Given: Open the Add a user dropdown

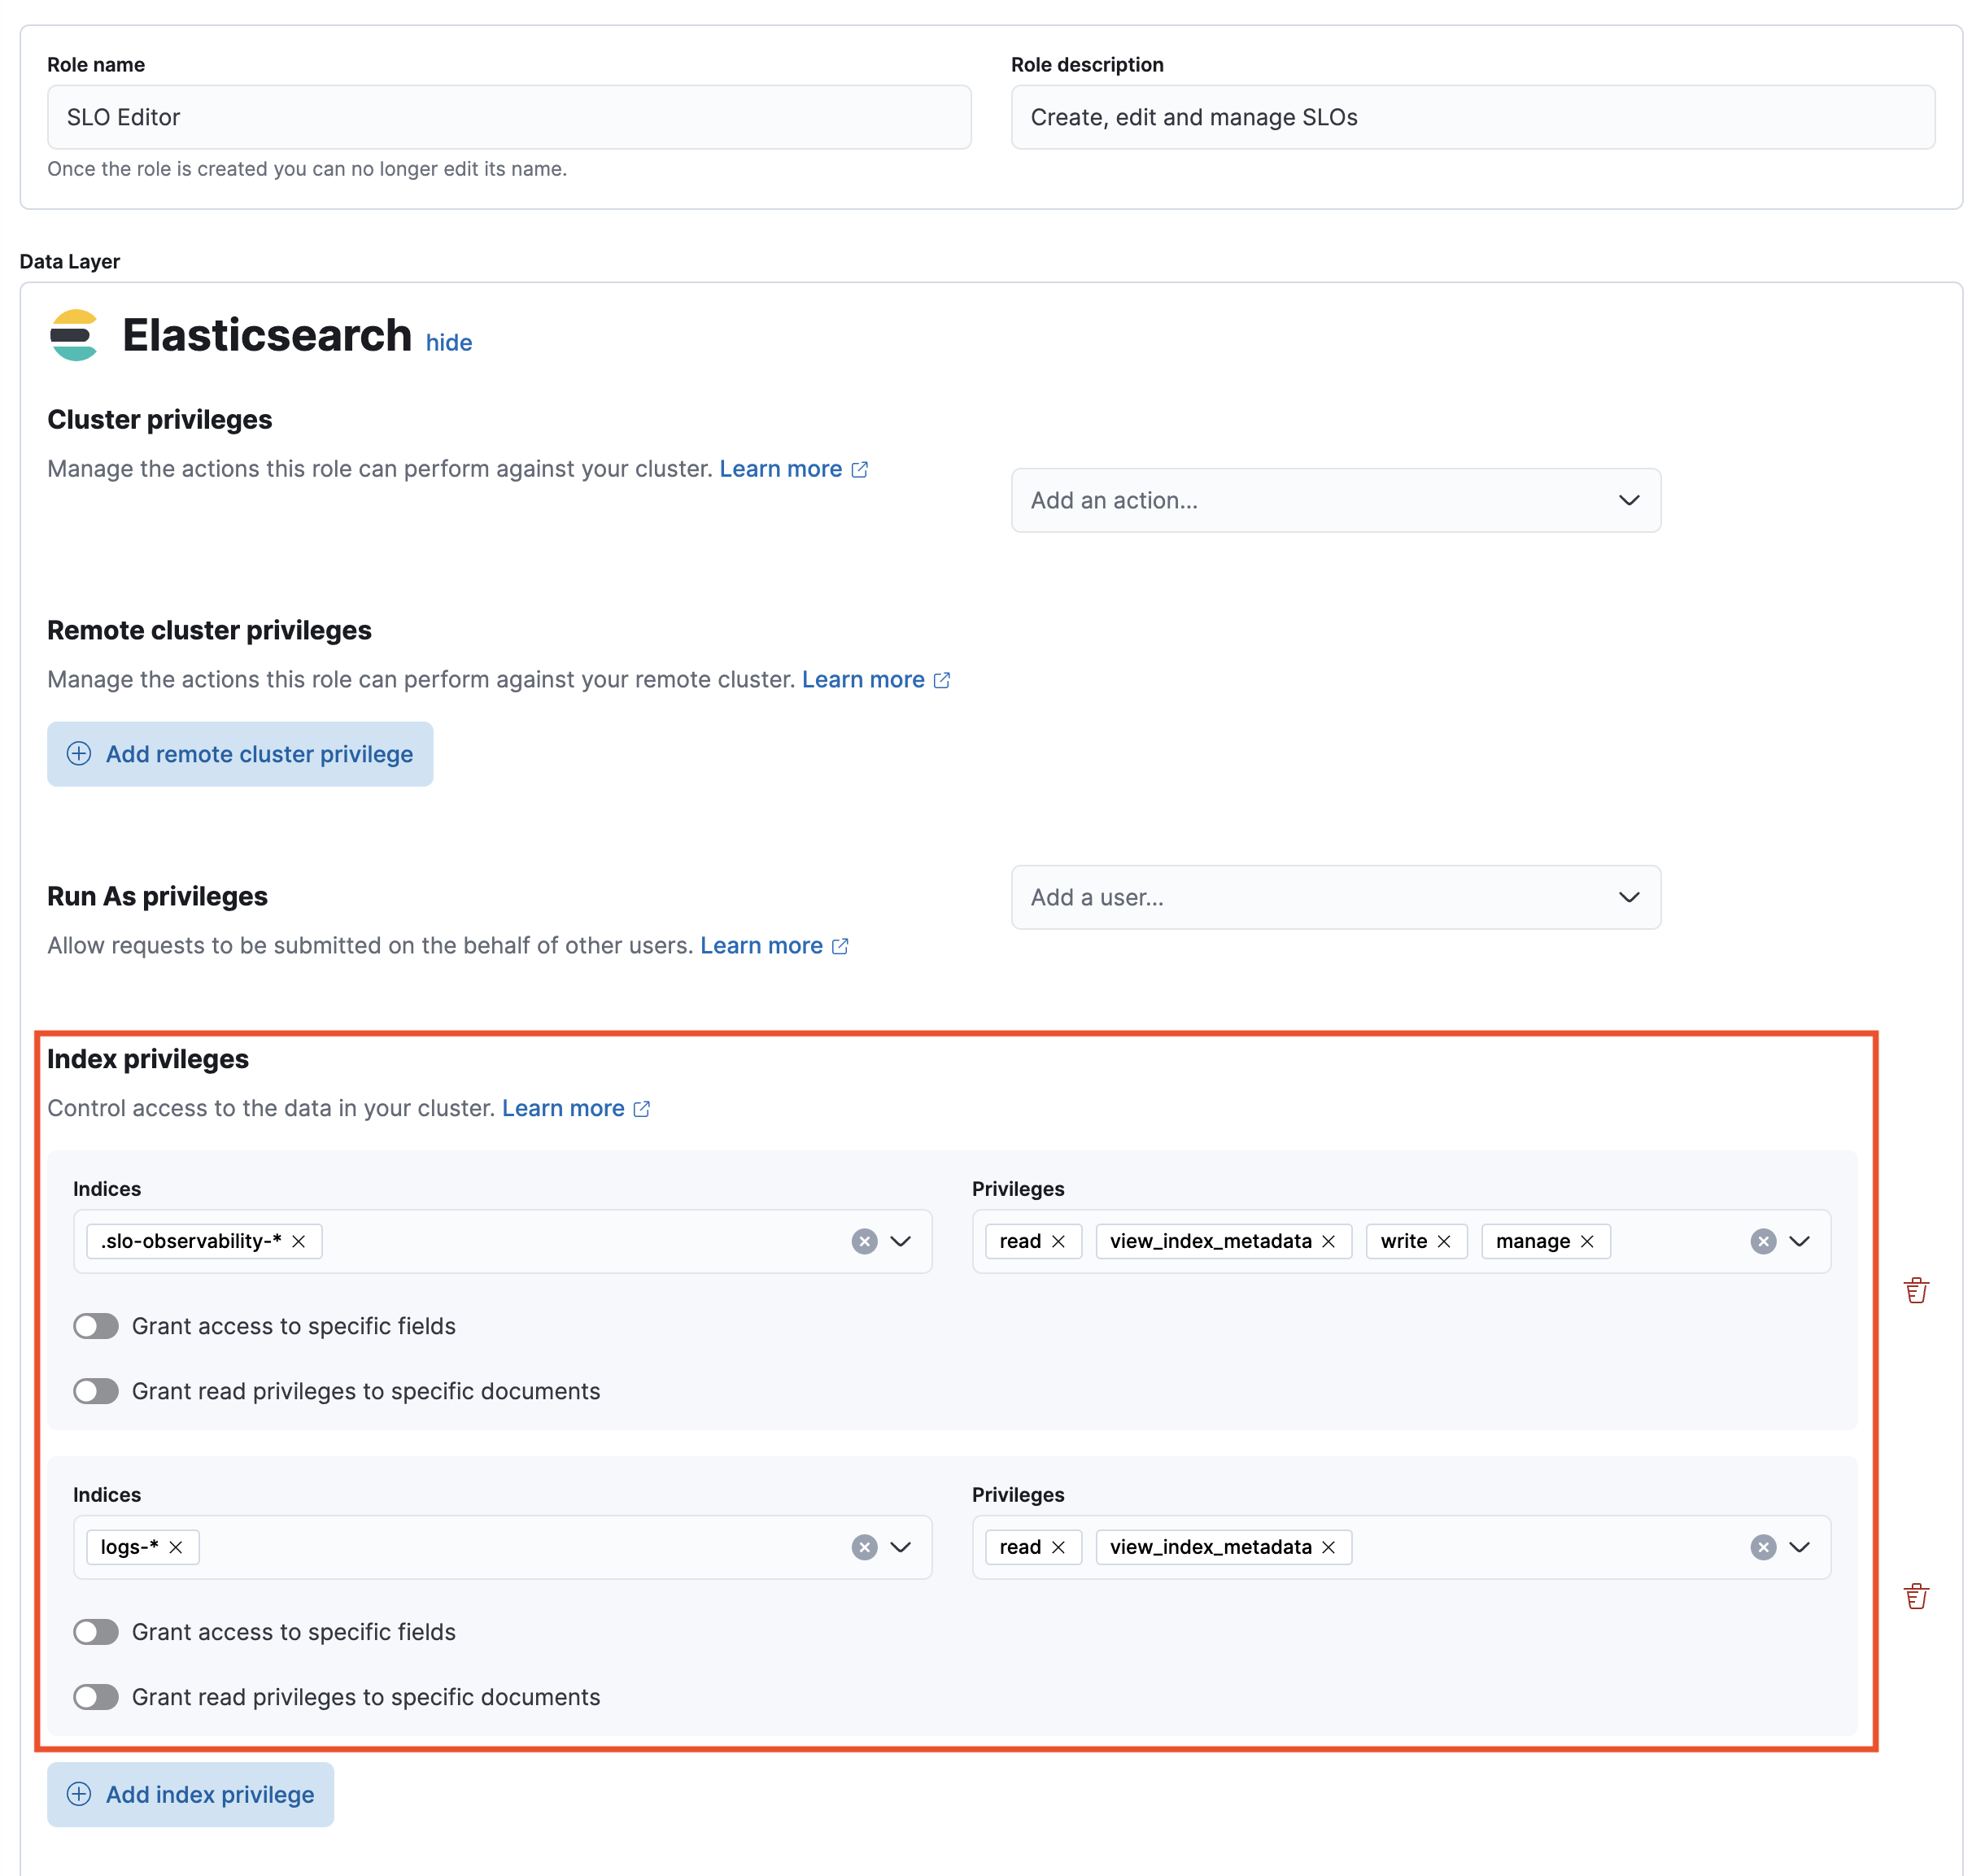Looking at the screenshot, I should click(1335, 897).
